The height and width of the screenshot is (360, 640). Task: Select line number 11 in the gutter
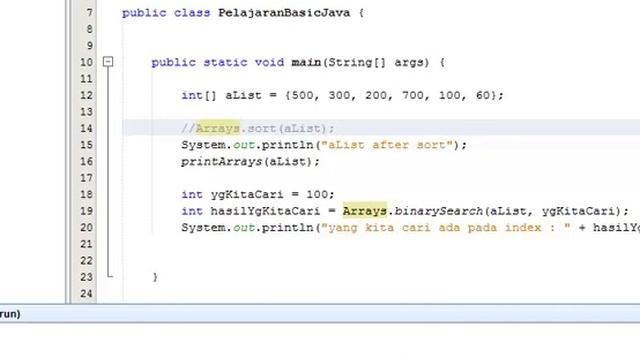(86, 79)
